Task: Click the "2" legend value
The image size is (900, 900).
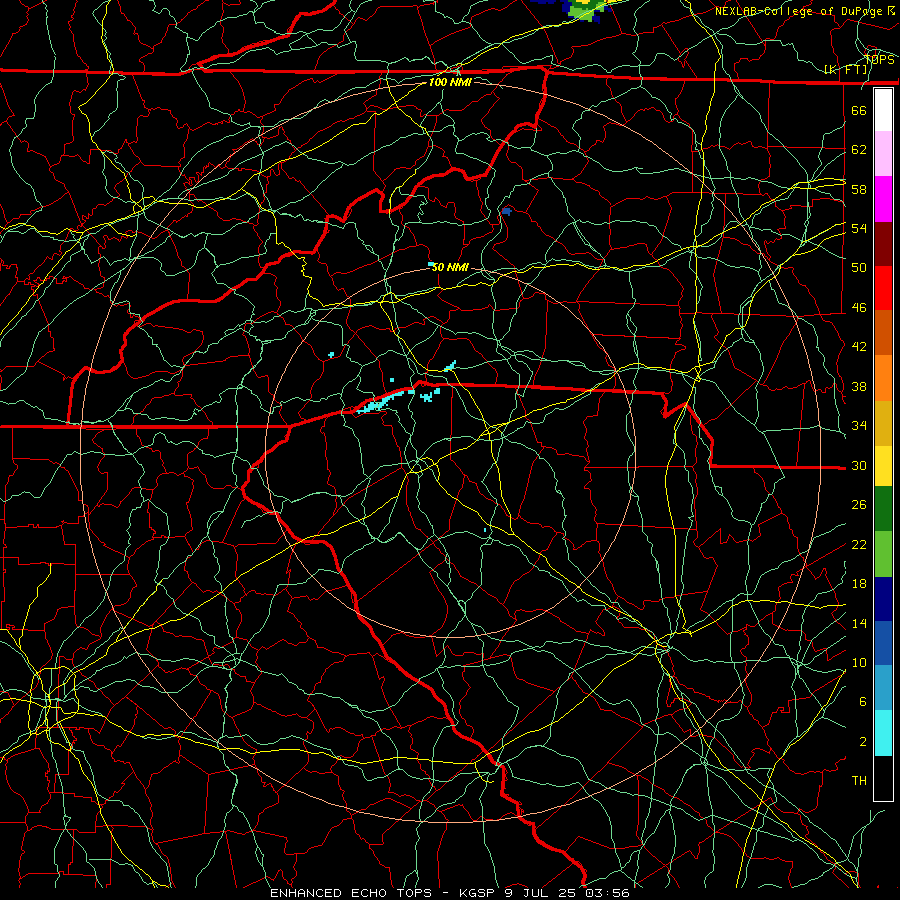Action: click(863, 742)
